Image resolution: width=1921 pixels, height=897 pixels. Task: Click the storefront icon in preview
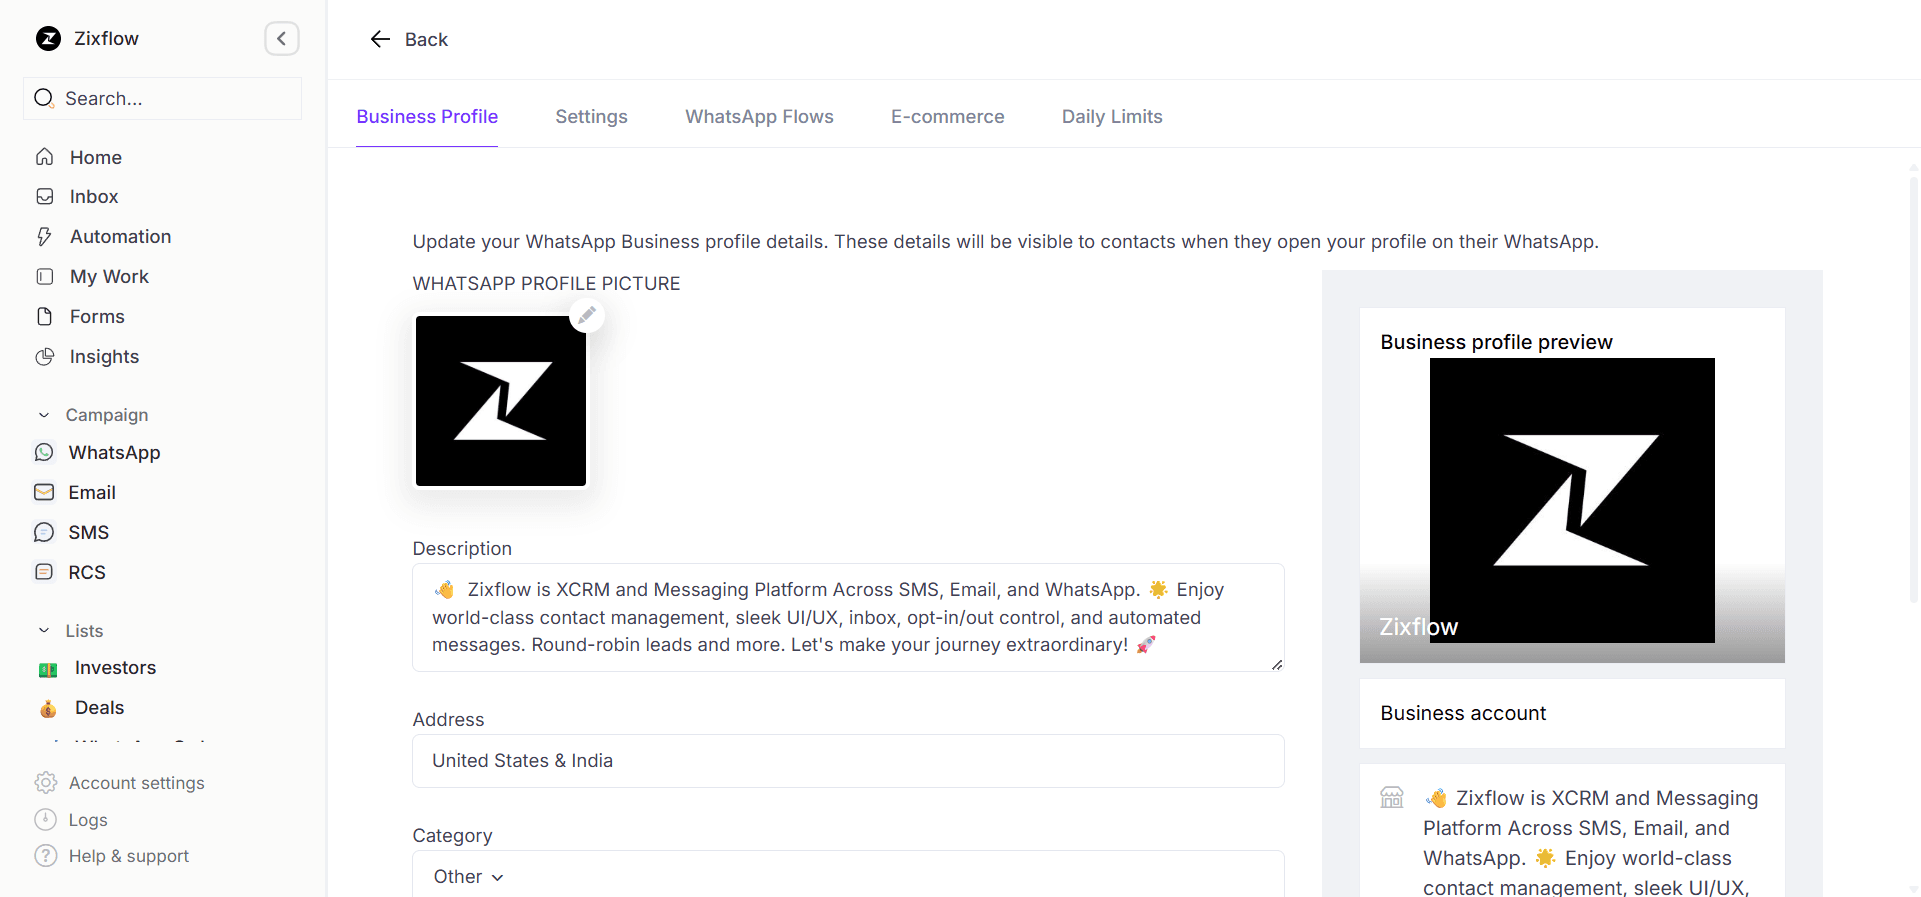point(1392,798)
